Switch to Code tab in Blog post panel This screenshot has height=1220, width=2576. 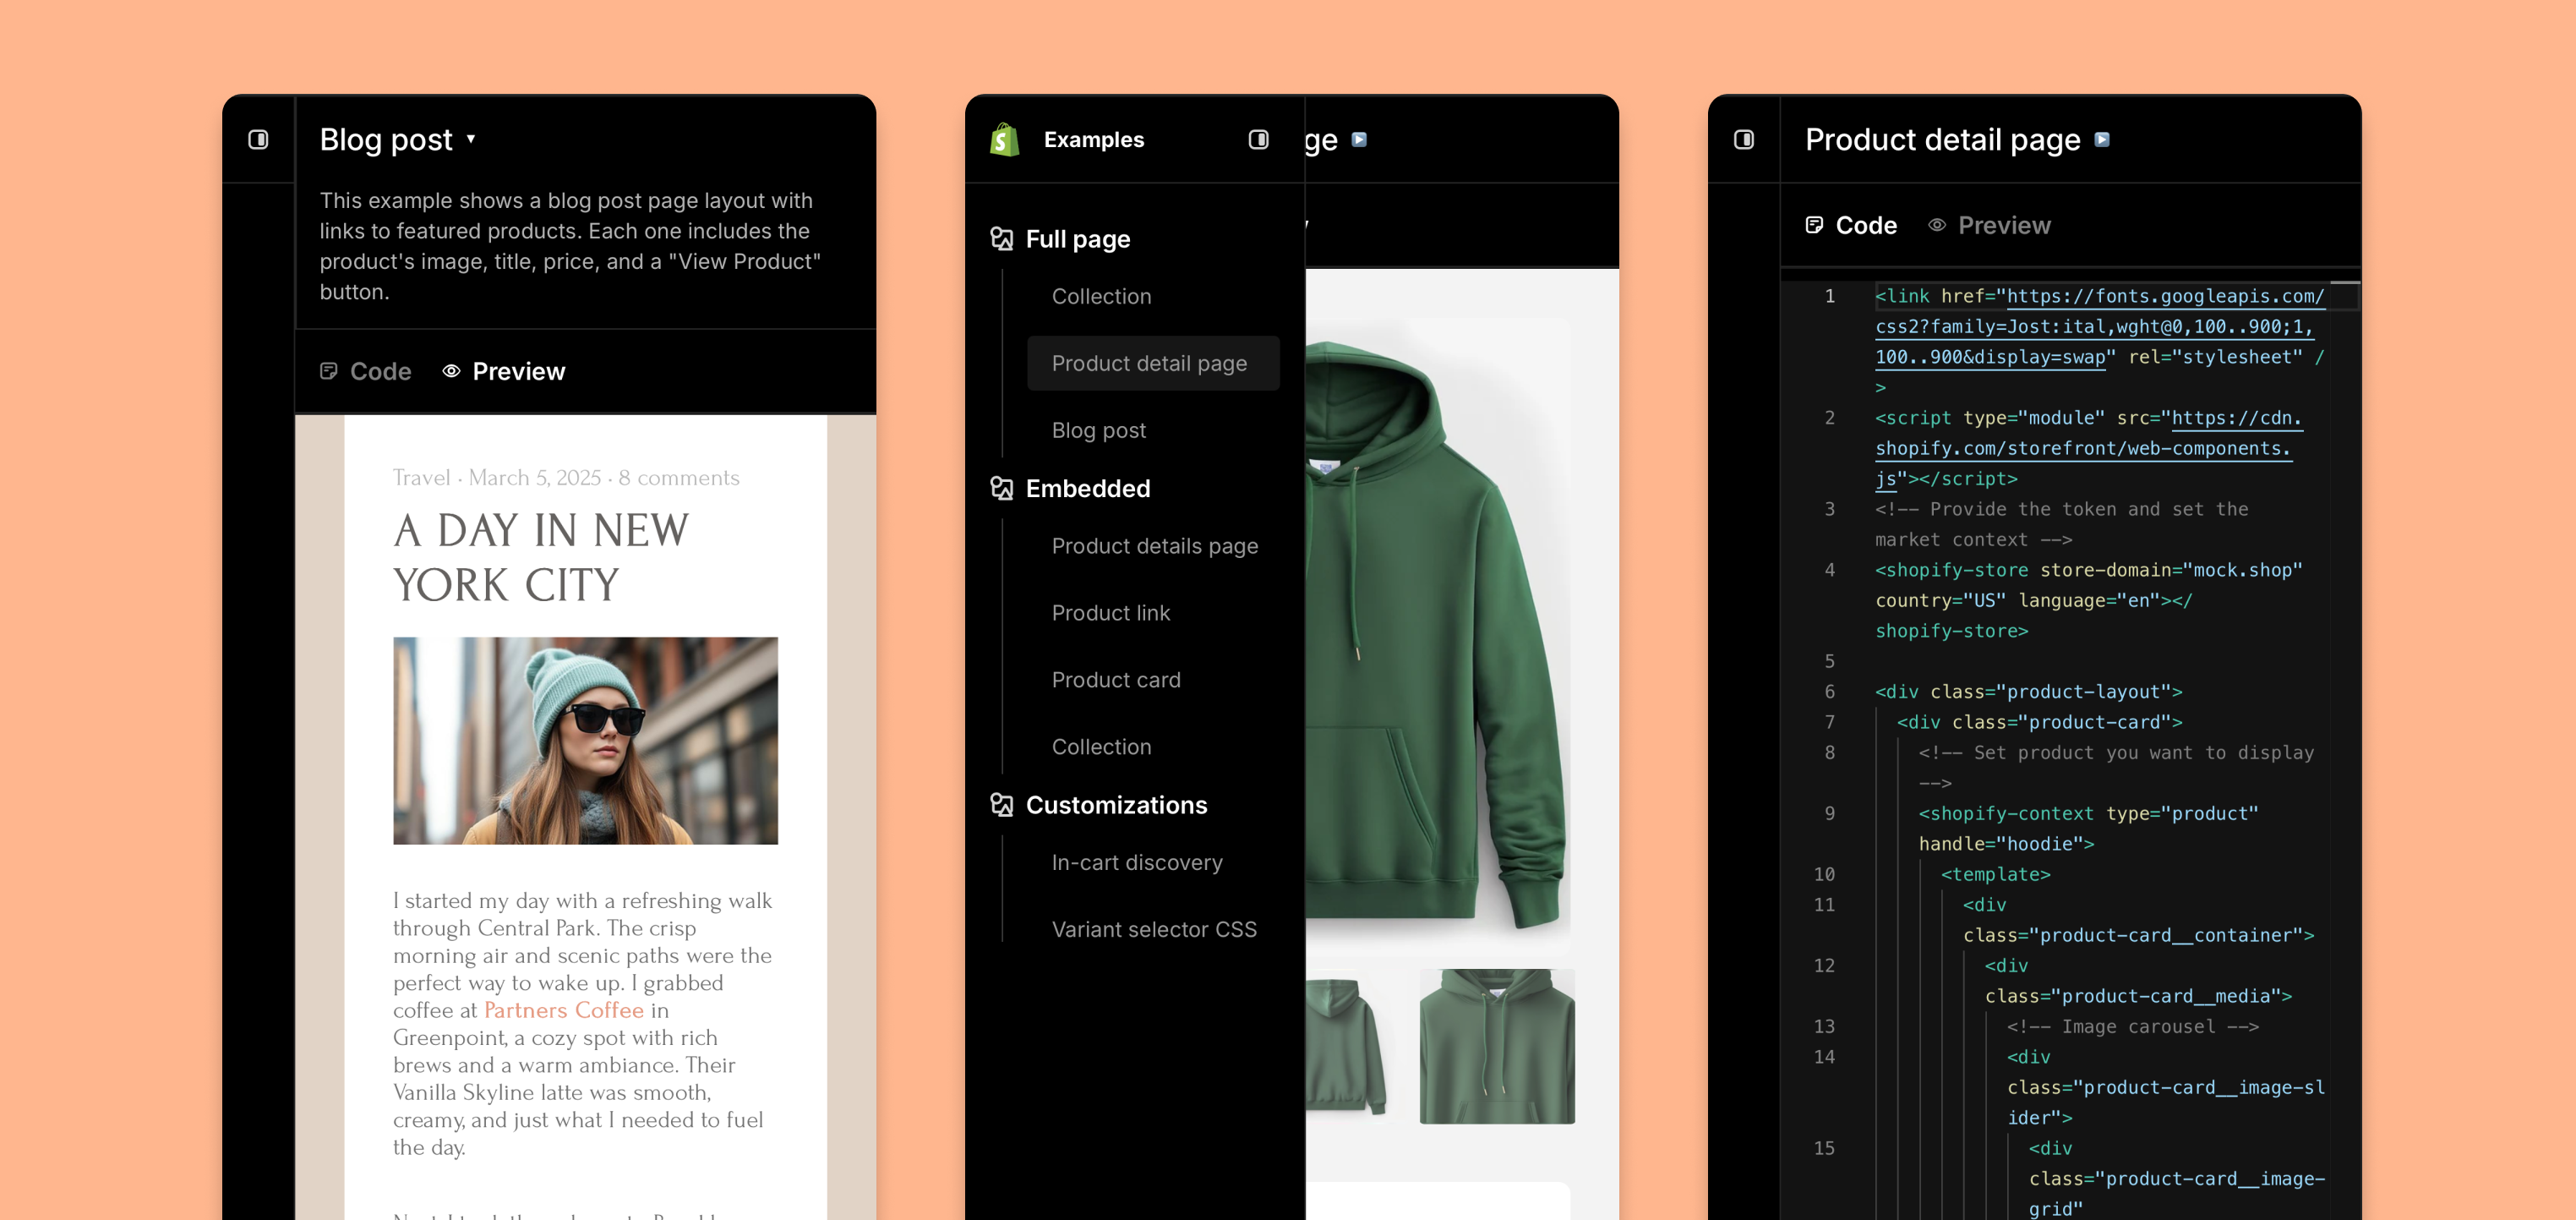point(366,371)
